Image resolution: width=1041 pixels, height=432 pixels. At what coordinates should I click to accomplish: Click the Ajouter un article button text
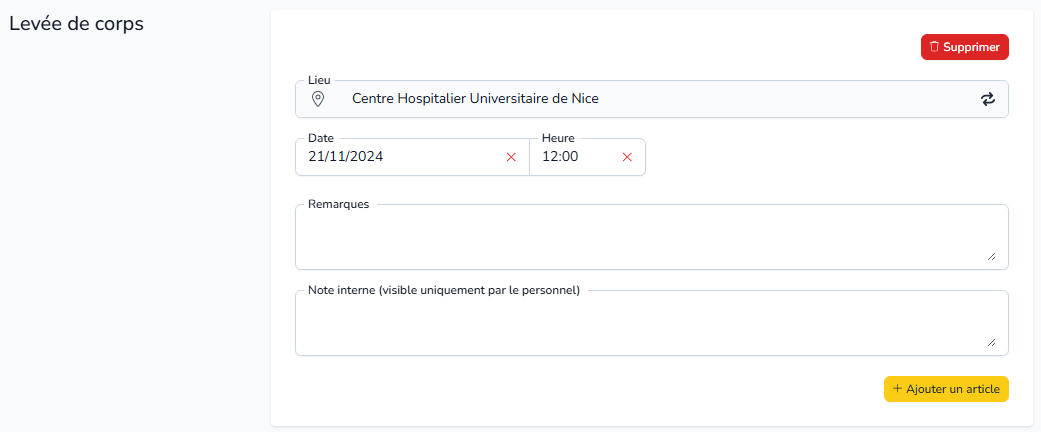tap(953, 389)
